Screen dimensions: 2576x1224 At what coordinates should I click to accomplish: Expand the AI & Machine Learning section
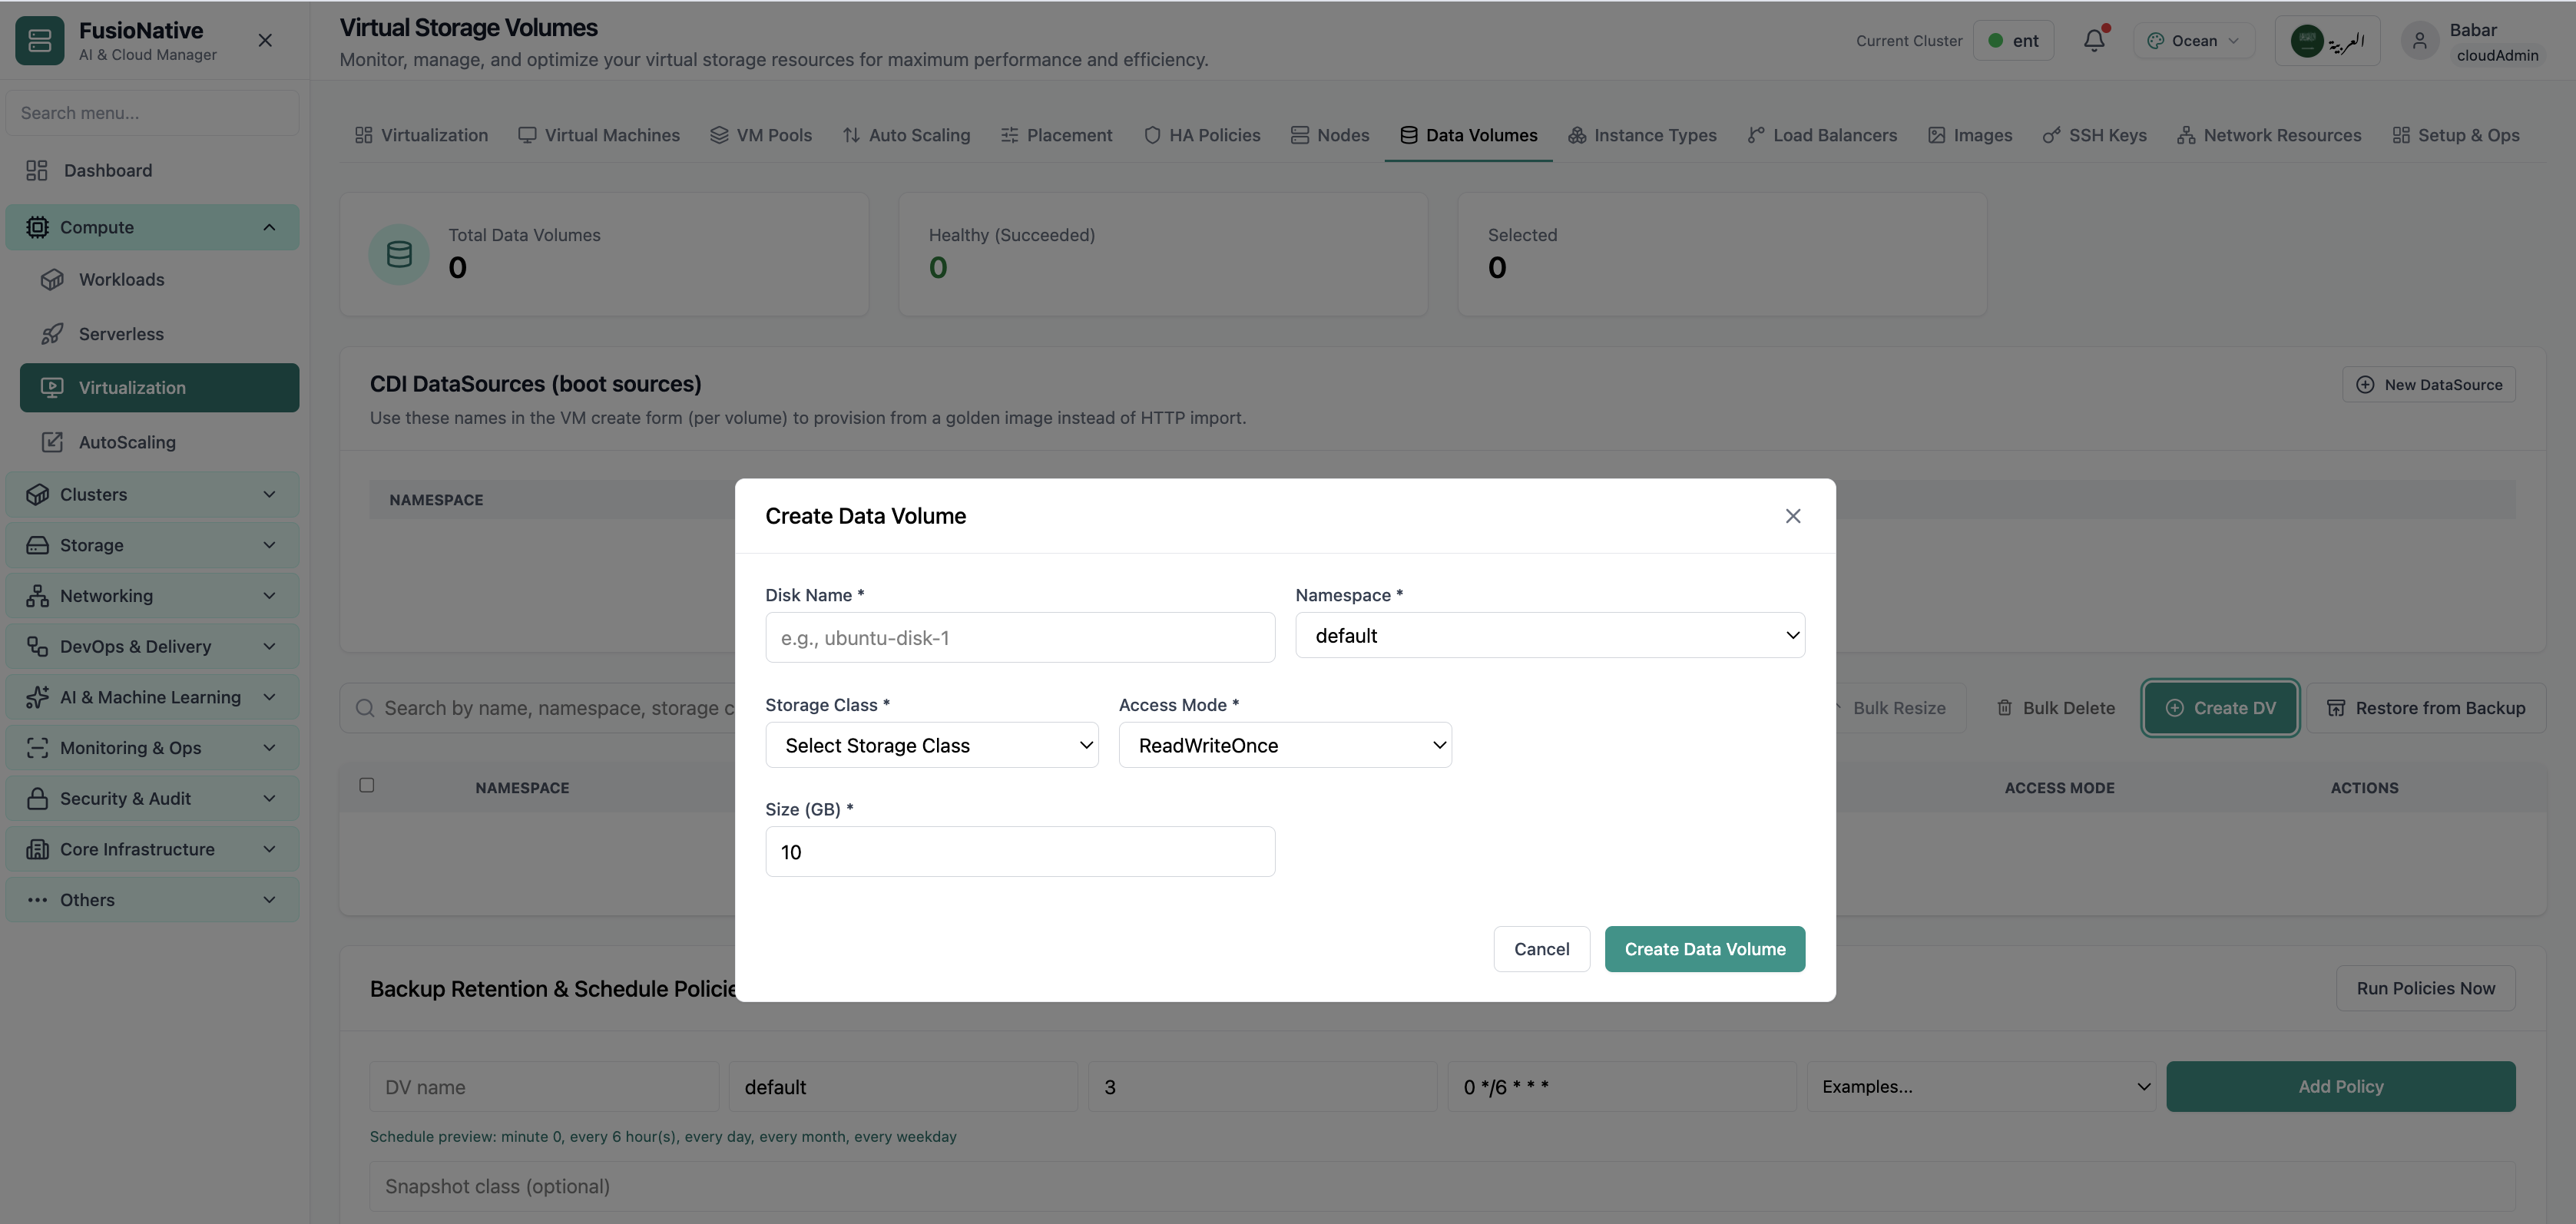coord(152,697)
